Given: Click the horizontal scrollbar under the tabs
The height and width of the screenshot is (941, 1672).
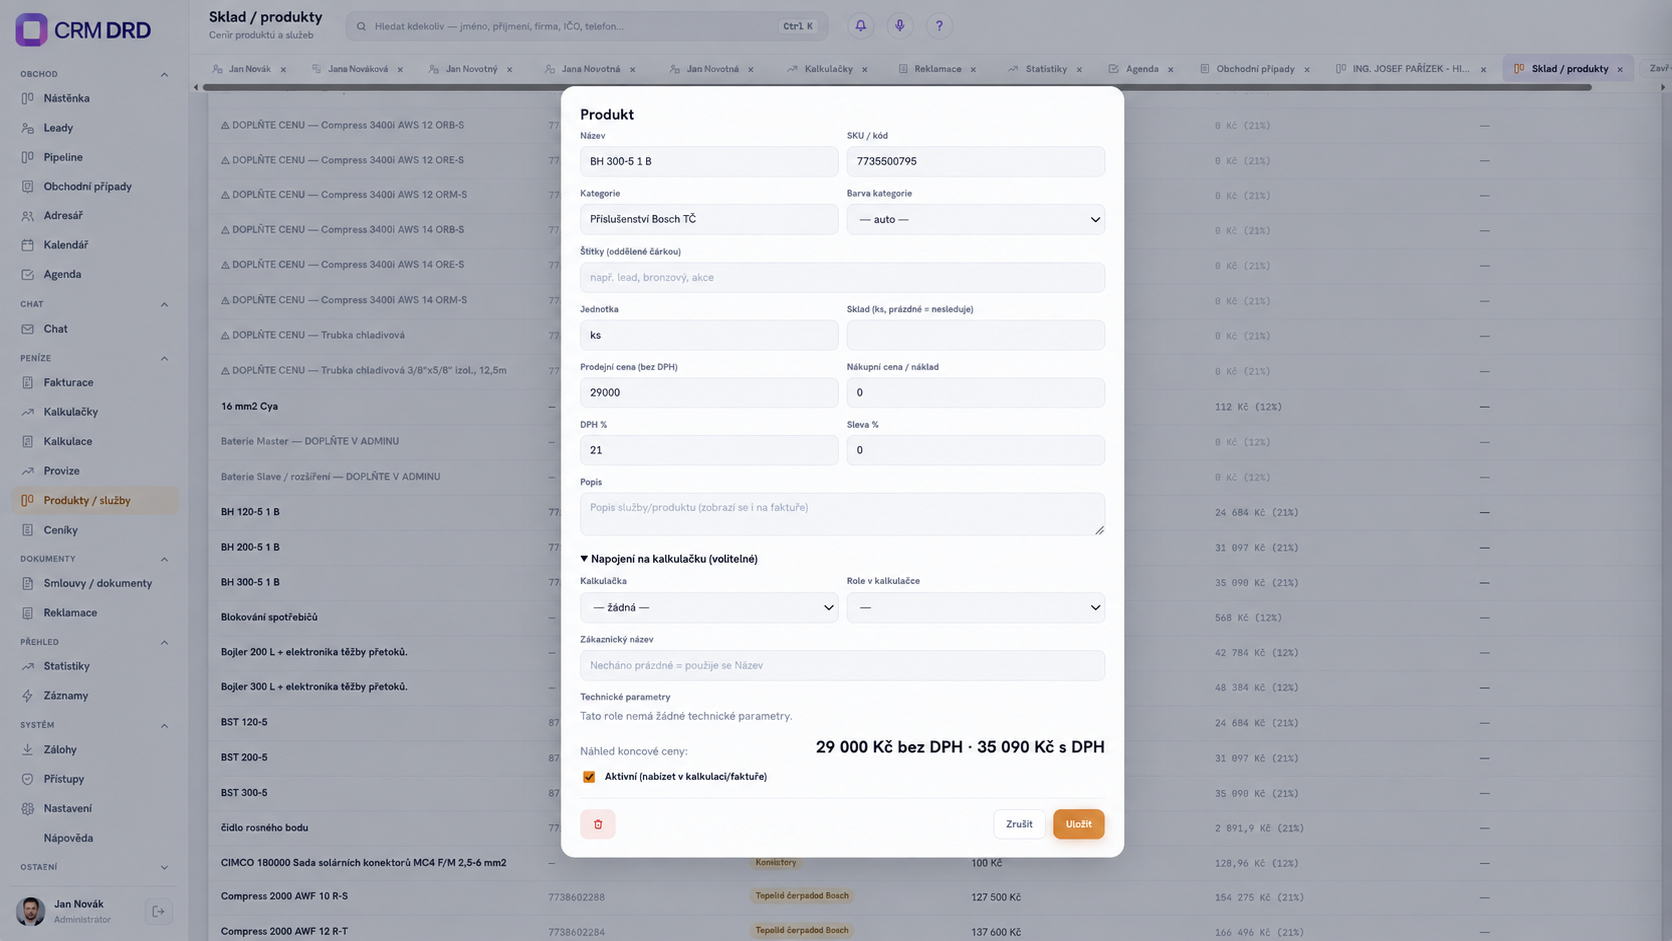Looking at the screenshot, I should (896, 87).
